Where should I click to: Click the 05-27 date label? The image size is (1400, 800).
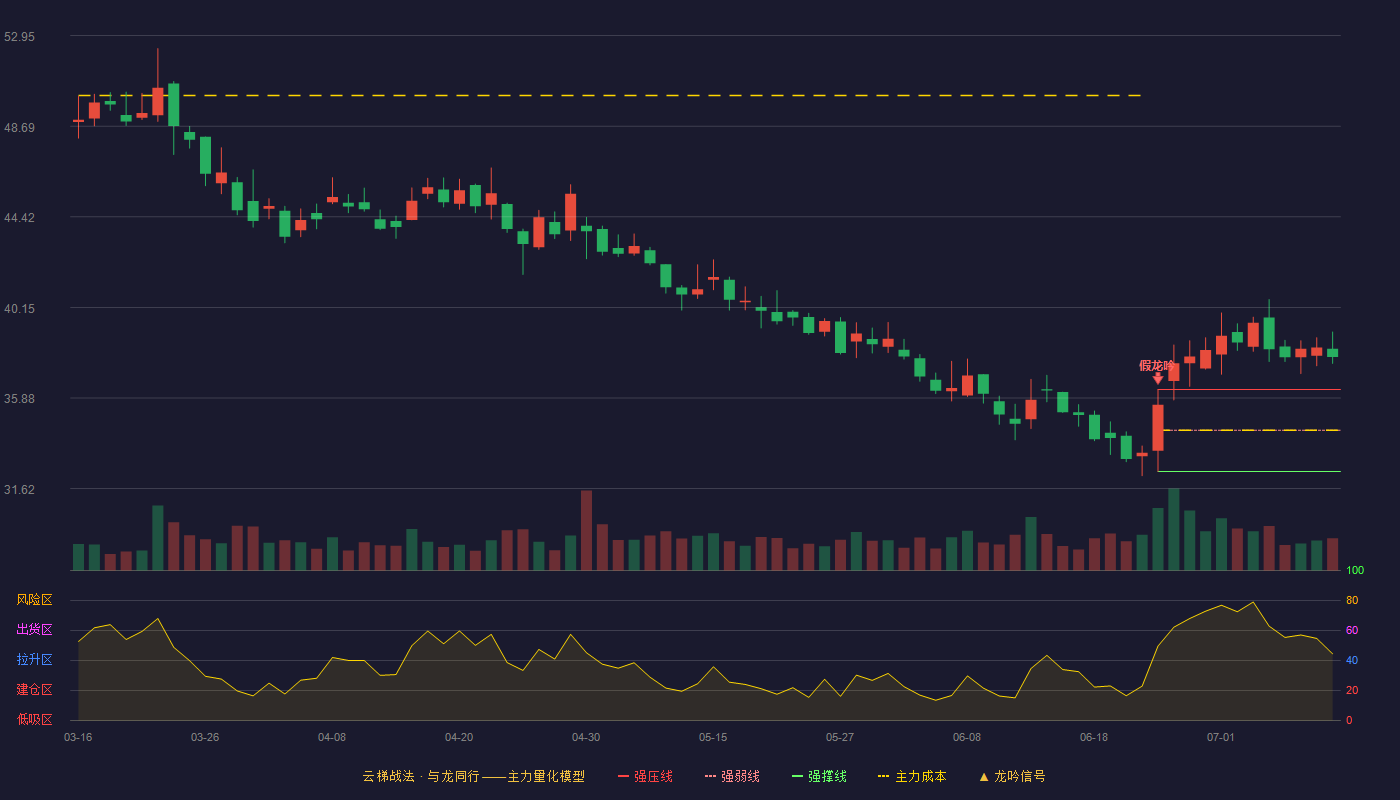[x=840, y=737]
